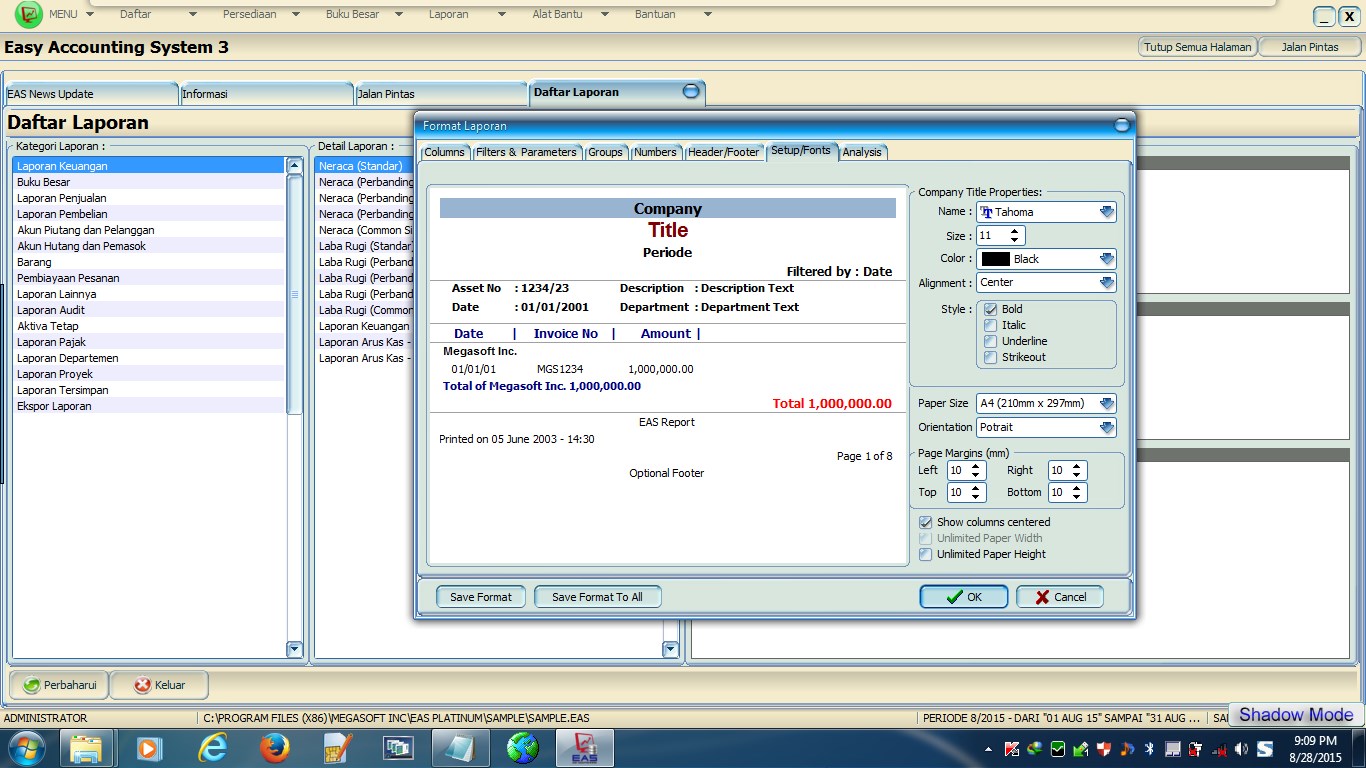The height and width of the screenshot is (768, 1366).
Task: Select Aktiva Tetap in the category list
Action: tap(148, 326)
